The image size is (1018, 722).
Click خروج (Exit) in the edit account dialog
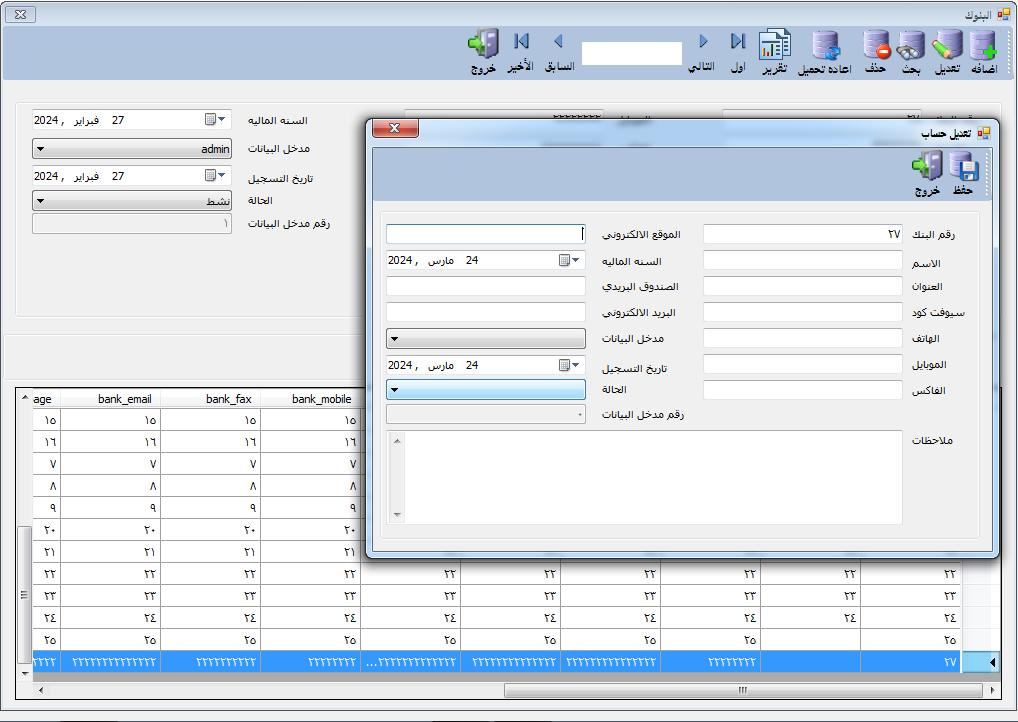(x=927, y=168)
